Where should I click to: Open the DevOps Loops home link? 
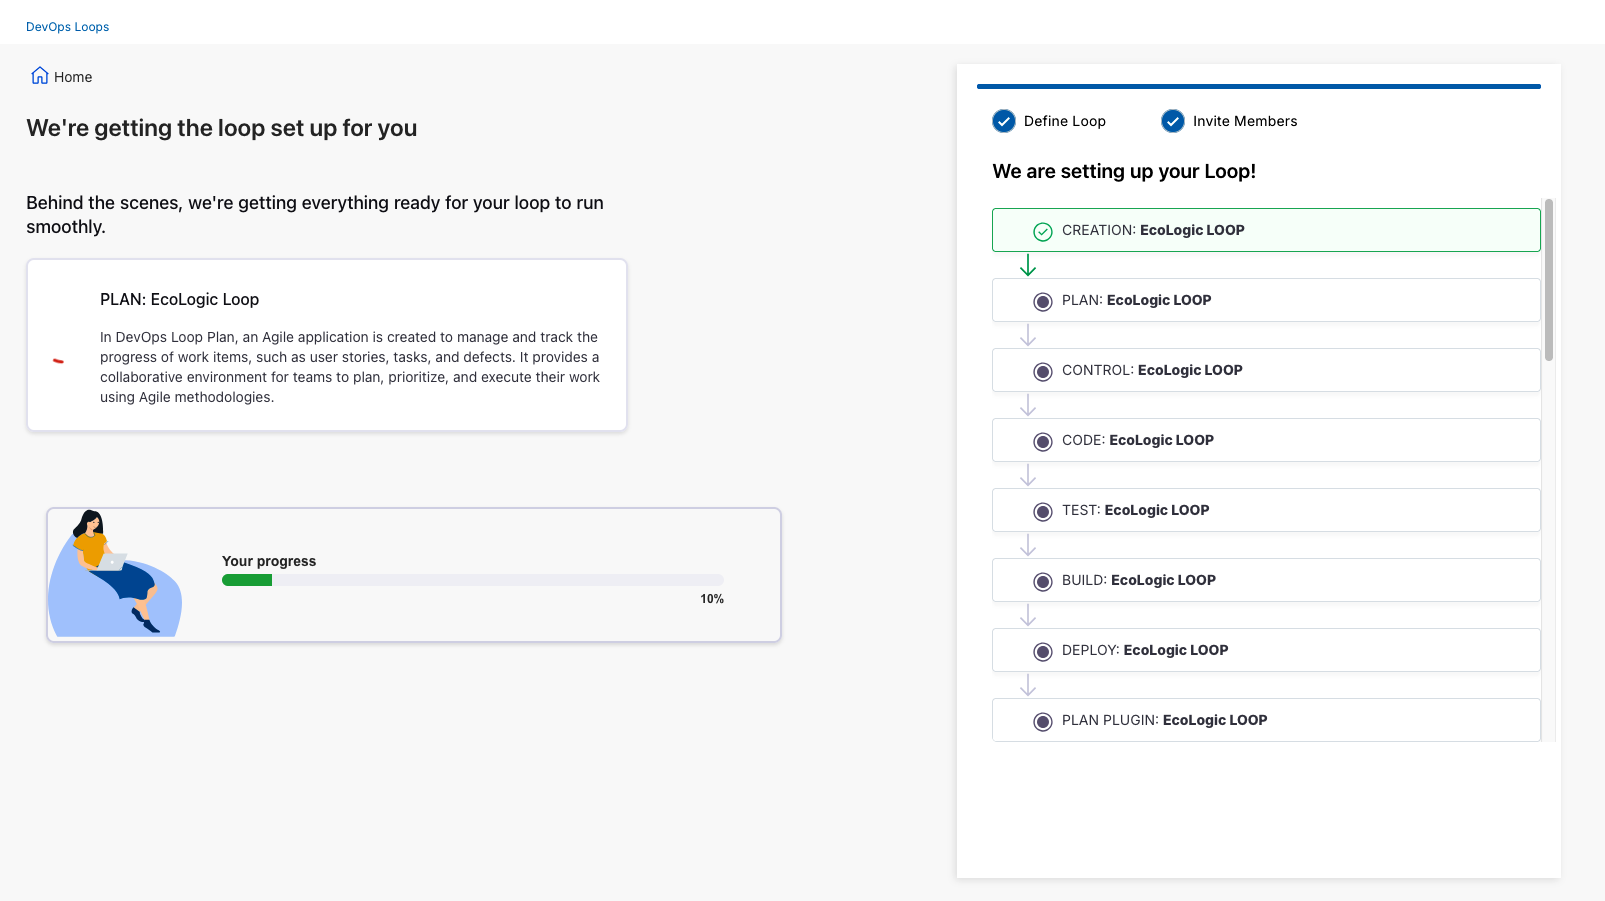point(66,26)
